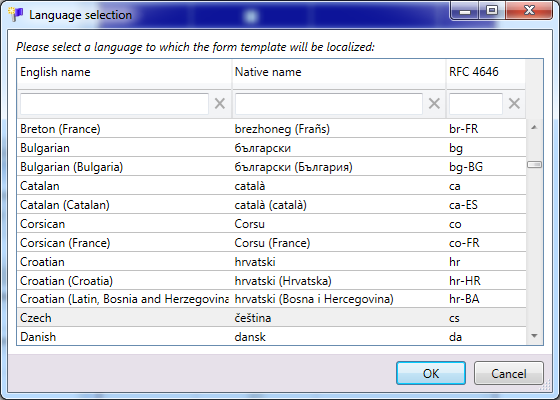Focus the English name filter field

pos(114,104)
